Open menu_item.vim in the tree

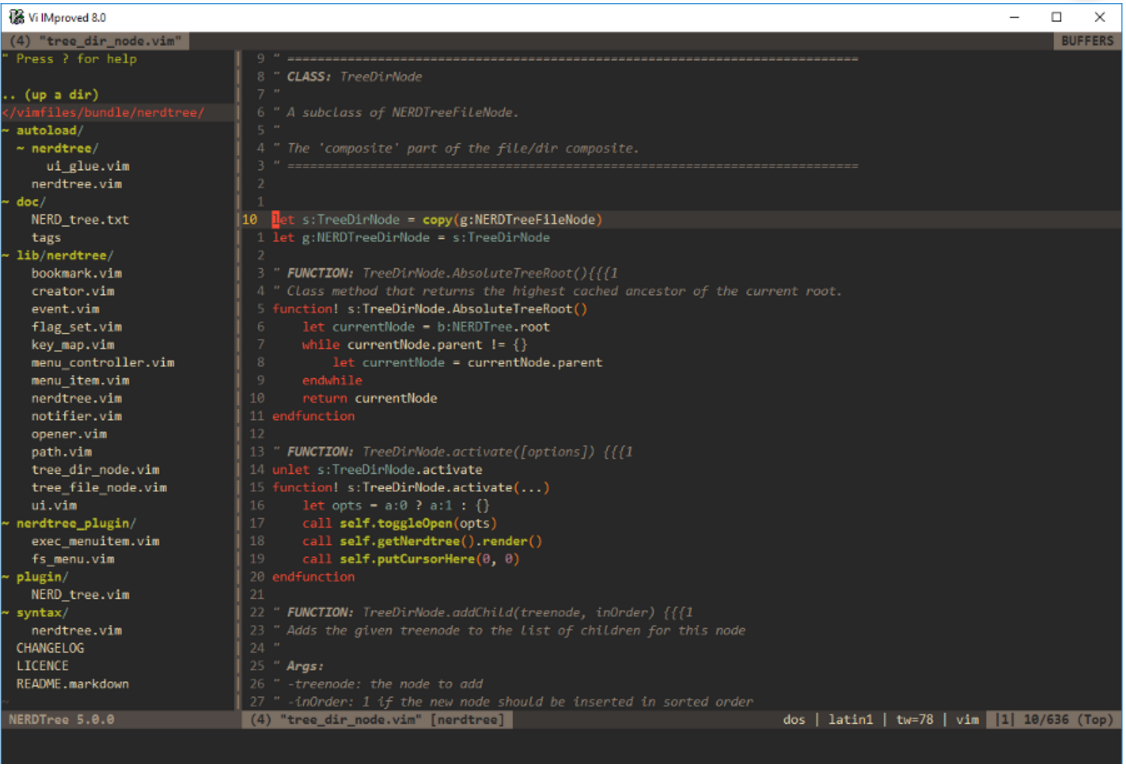tap(80, 380)
